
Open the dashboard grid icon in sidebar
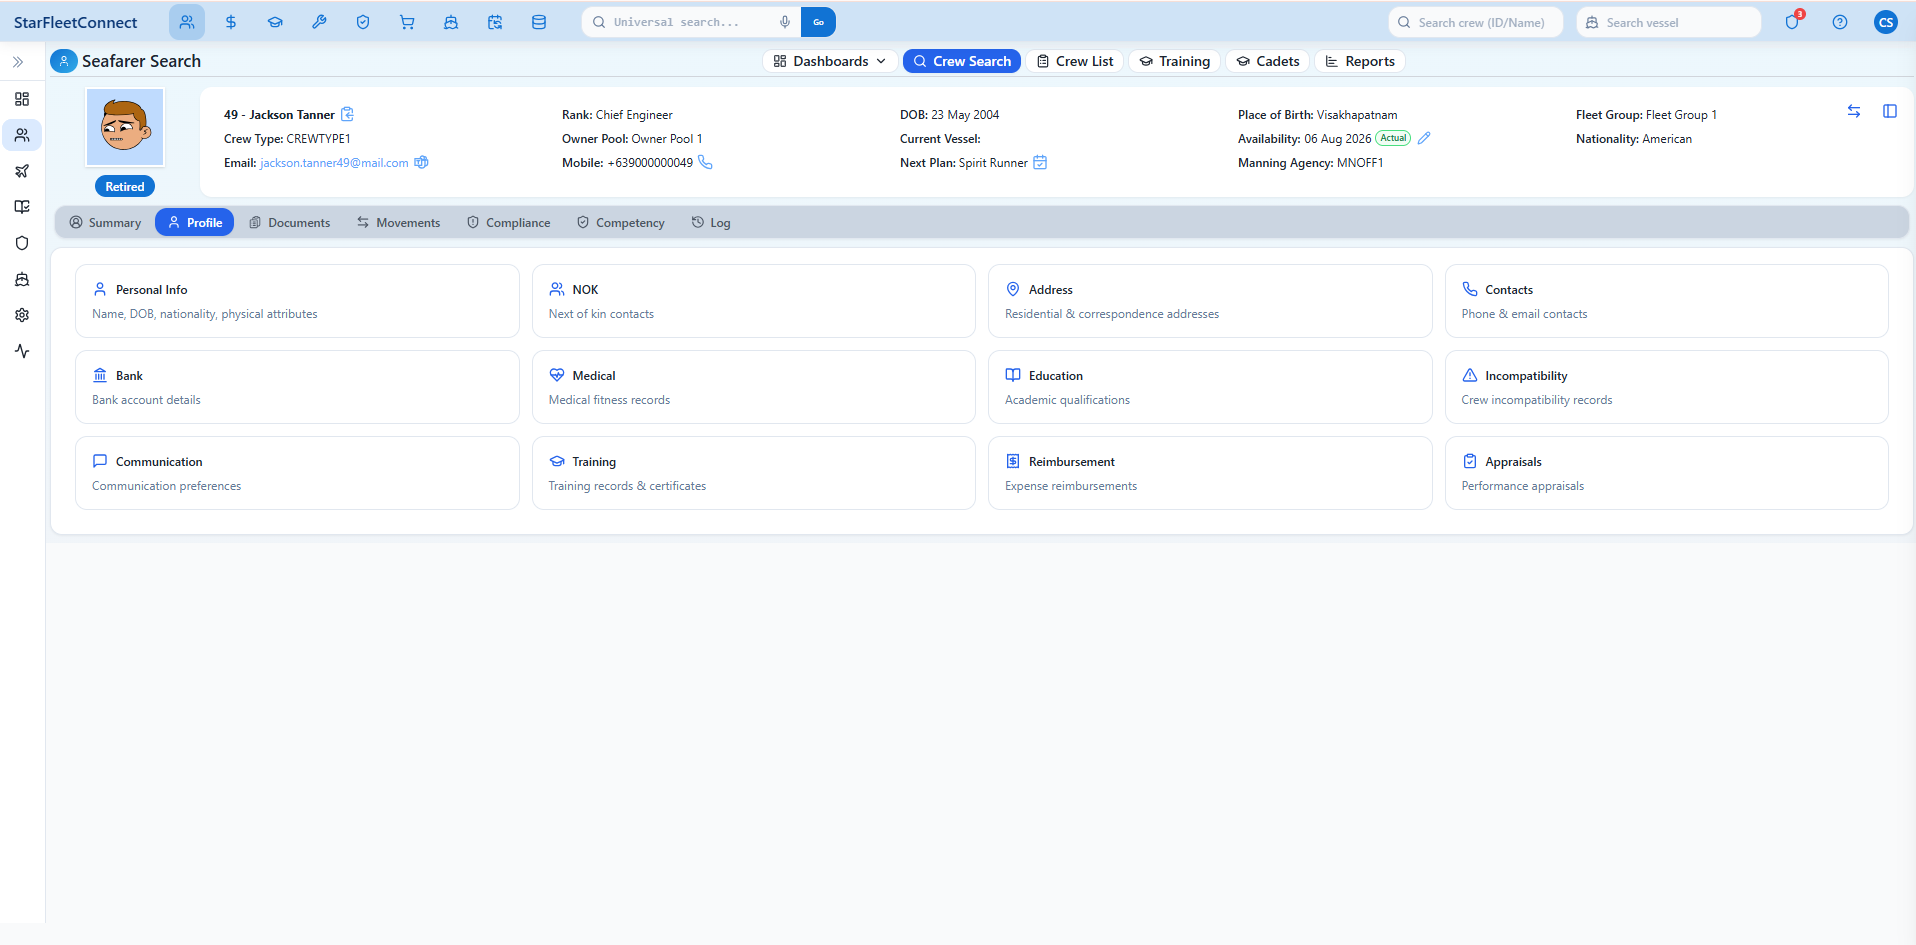[x=22, y=99]
